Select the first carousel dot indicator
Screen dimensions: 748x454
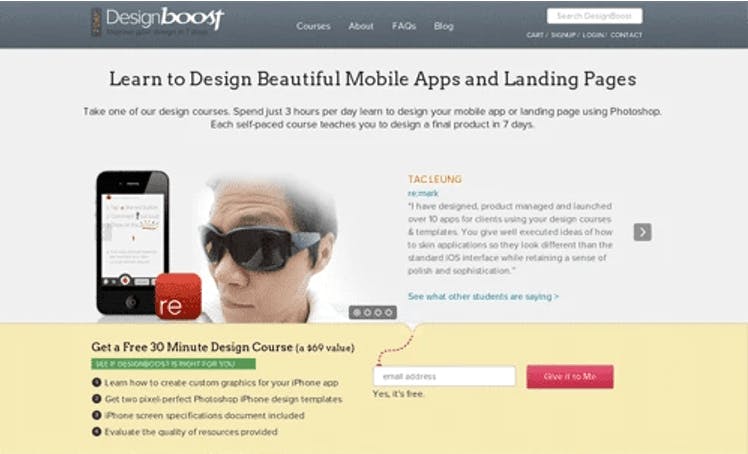[x=357, y=312]
